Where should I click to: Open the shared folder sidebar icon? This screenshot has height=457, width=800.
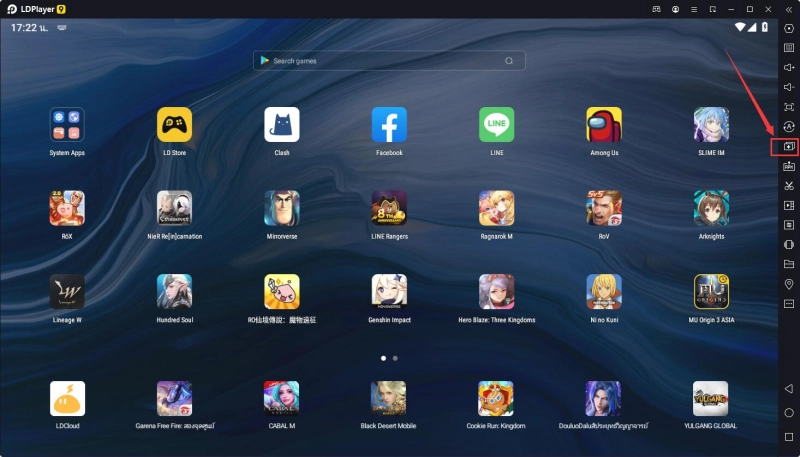coord(789,264)
